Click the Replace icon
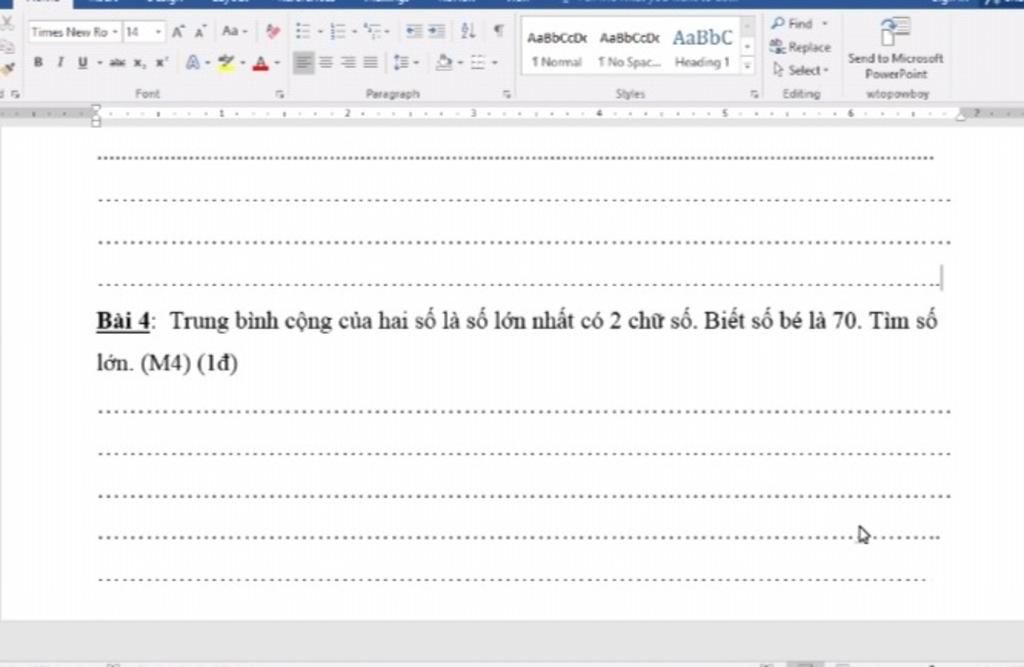 tap(777, 46)
